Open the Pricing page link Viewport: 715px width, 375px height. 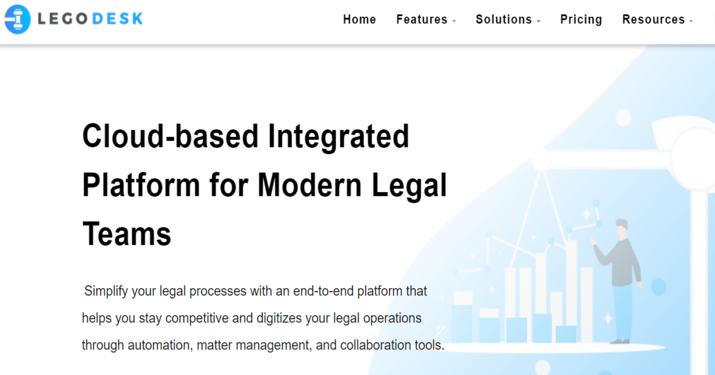click(x=581, y=20)
